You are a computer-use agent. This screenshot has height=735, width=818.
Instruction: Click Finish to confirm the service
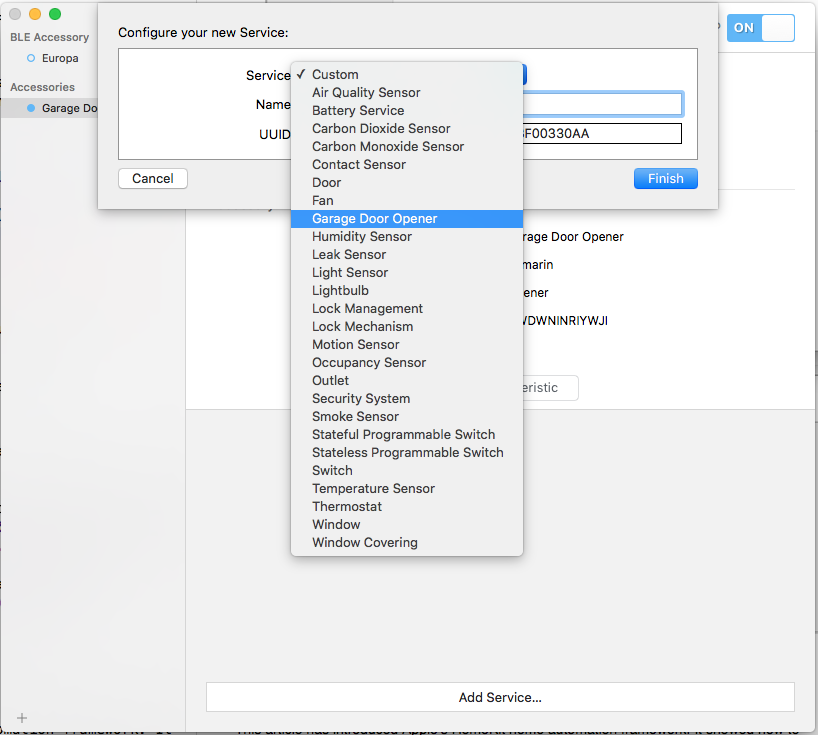[665, 178]
